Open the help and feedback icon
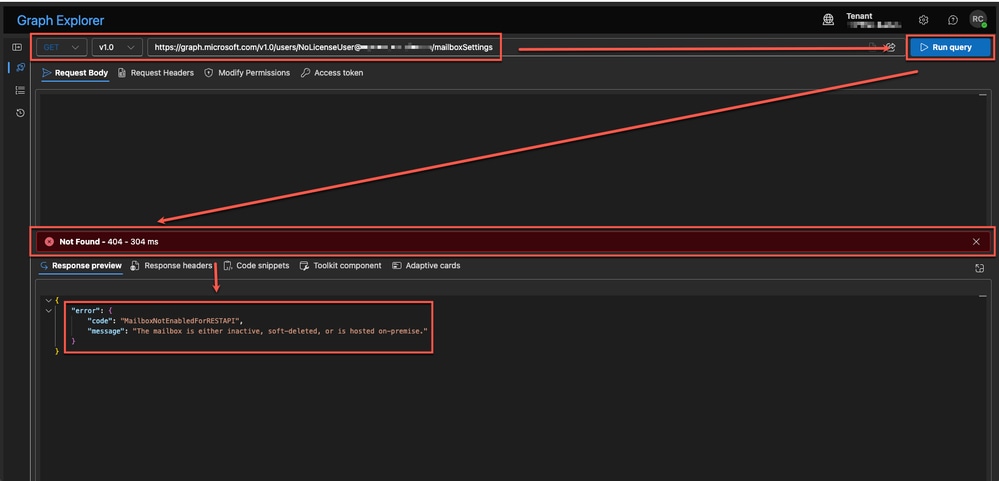The image size is (999, 481). pyautogui.click(x=952, y=20)
